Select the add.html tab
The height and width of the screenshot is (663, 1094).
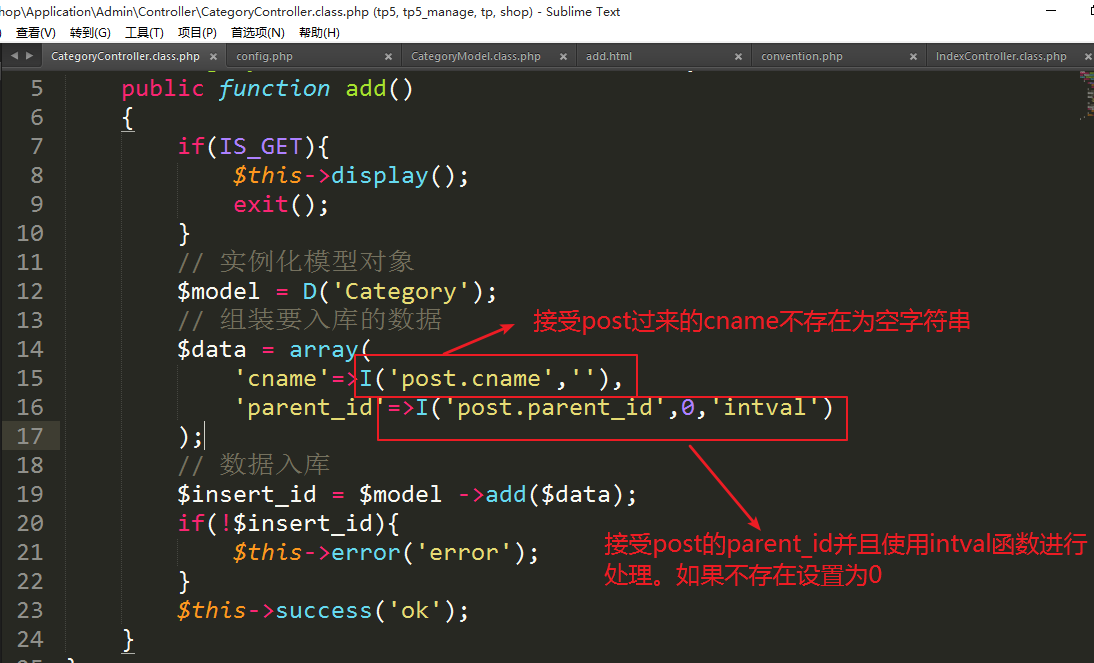click(x=608, y=57)
